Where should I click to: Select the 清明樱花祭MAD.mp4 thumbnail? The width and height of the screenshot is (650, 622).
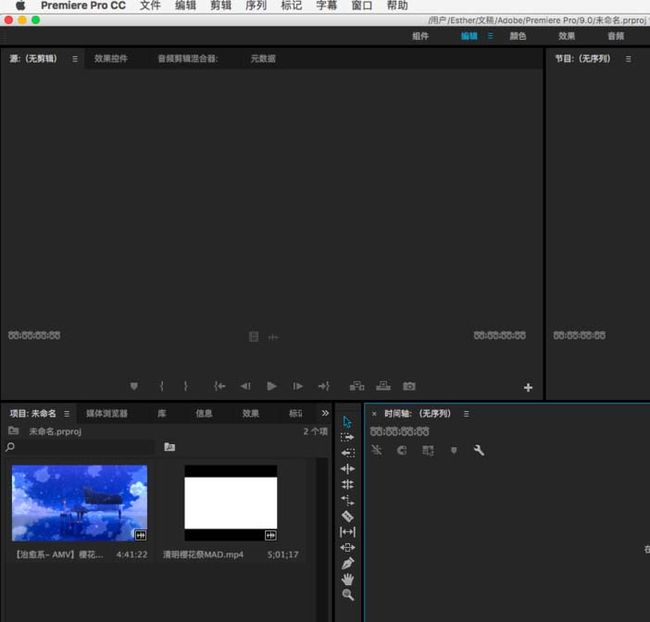tap(231, 503)
